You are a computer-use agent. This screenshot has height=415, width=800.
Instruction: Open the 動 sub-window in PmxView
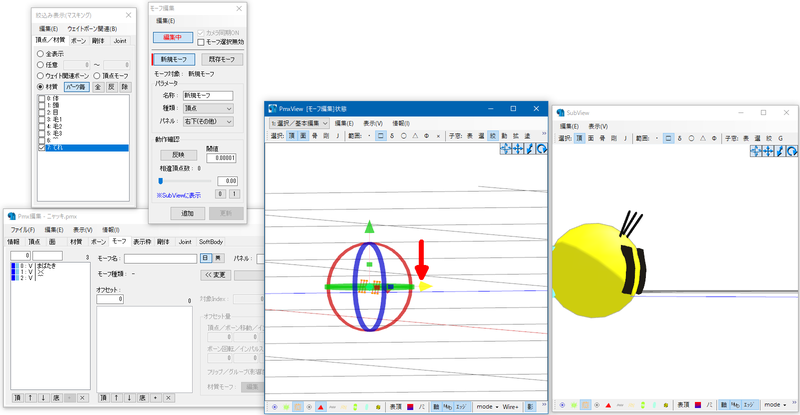[504, 136]
